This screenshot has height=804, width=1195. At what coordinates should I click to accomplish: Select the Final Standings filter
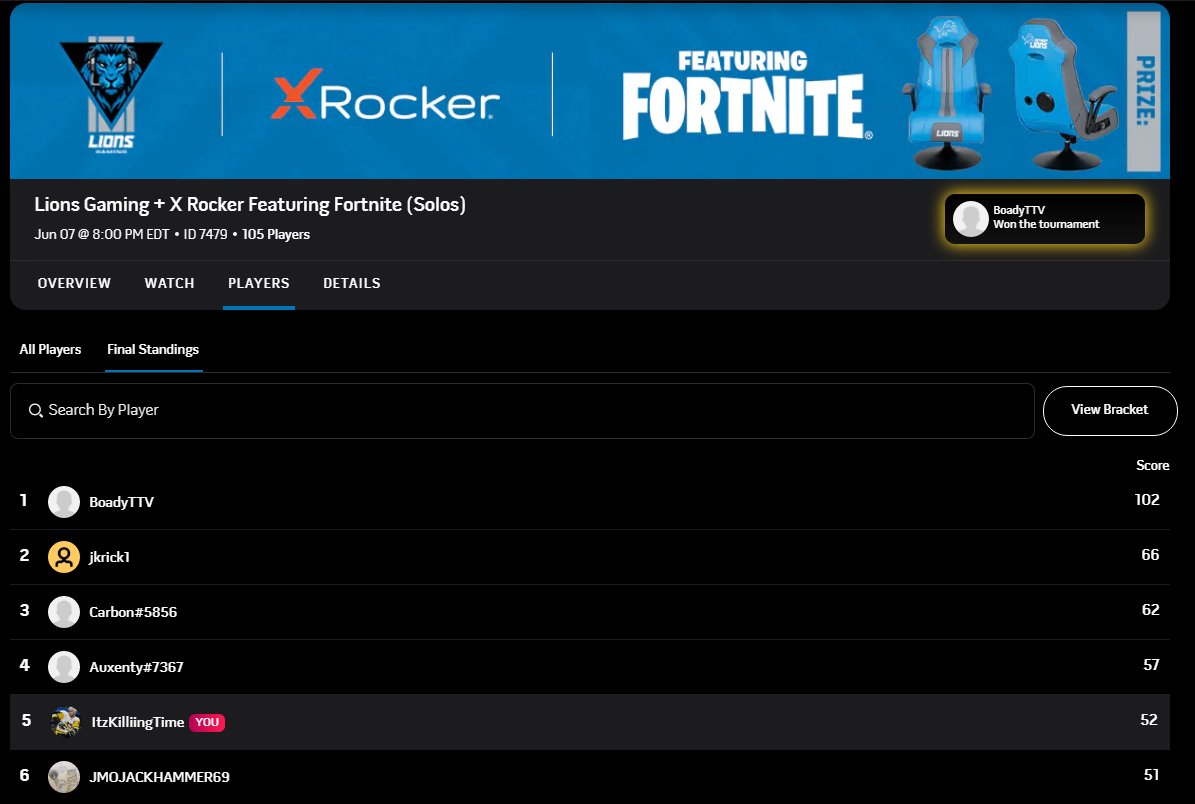pyautogui.click(x=152, y=349)
